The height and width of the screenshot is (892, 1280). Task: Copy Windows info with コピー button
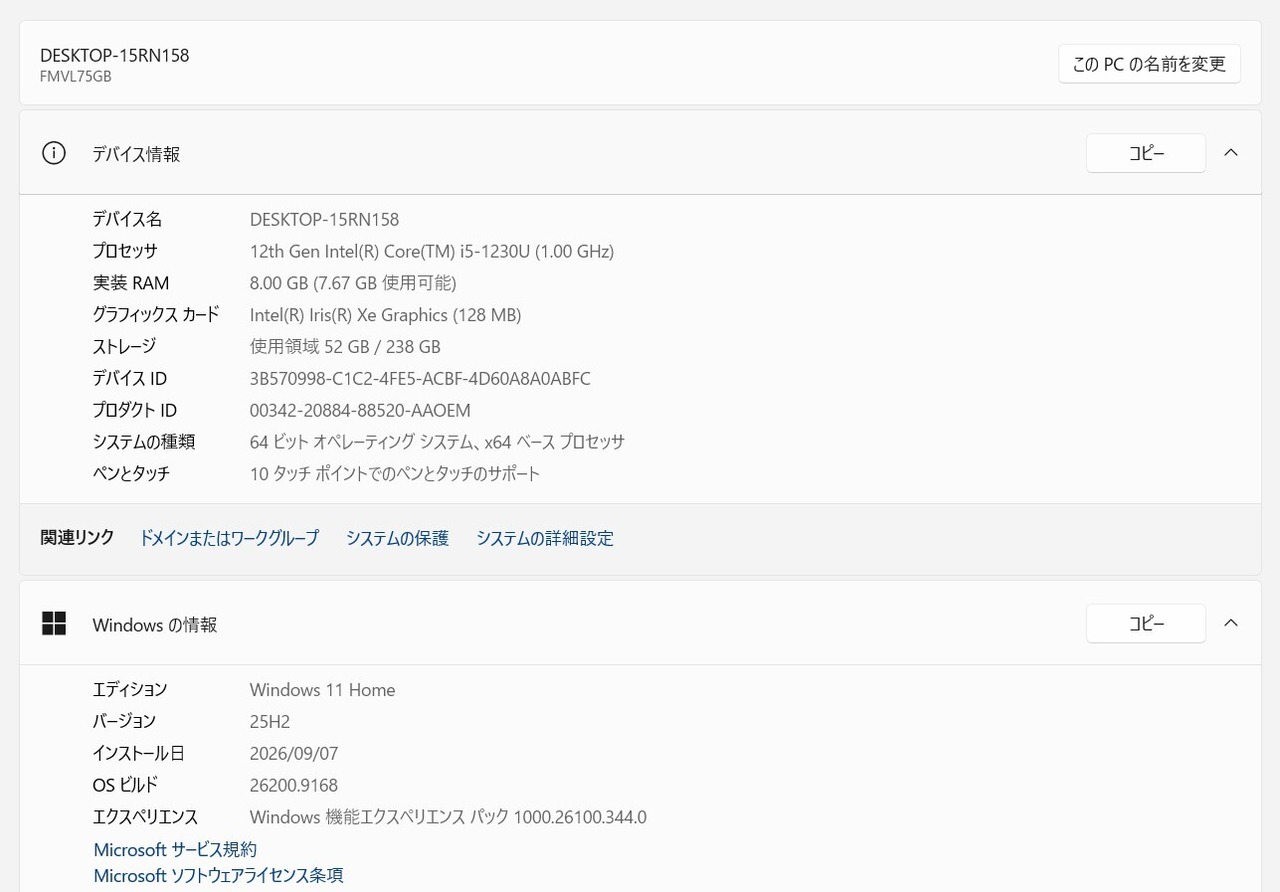1146,623
